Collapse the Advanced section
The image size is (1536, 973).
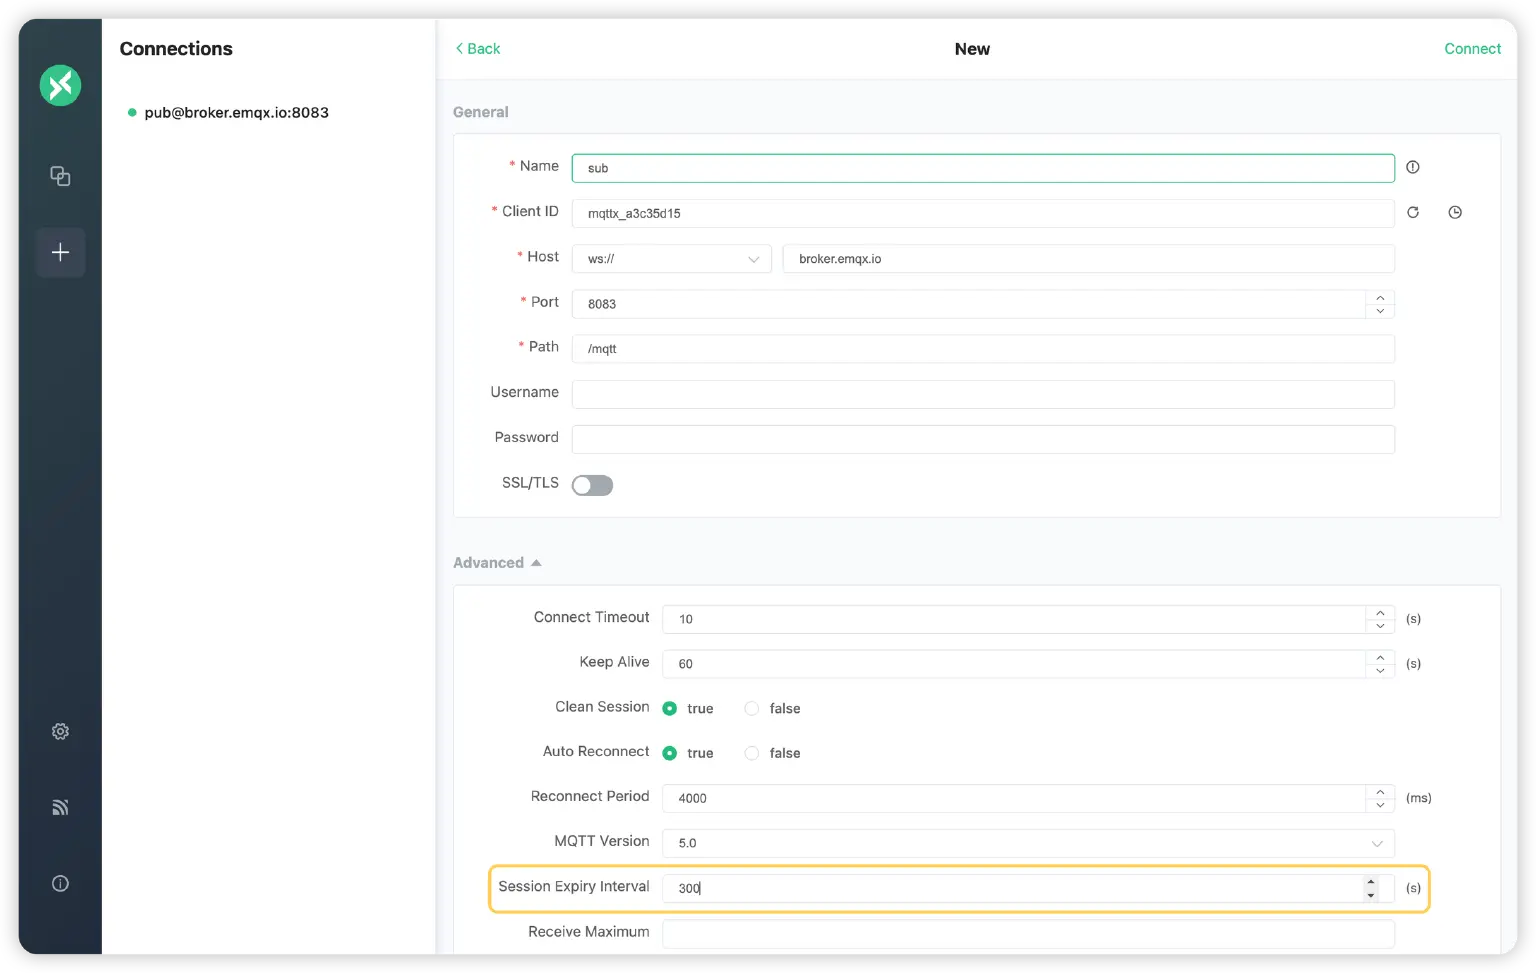[497, 563]
